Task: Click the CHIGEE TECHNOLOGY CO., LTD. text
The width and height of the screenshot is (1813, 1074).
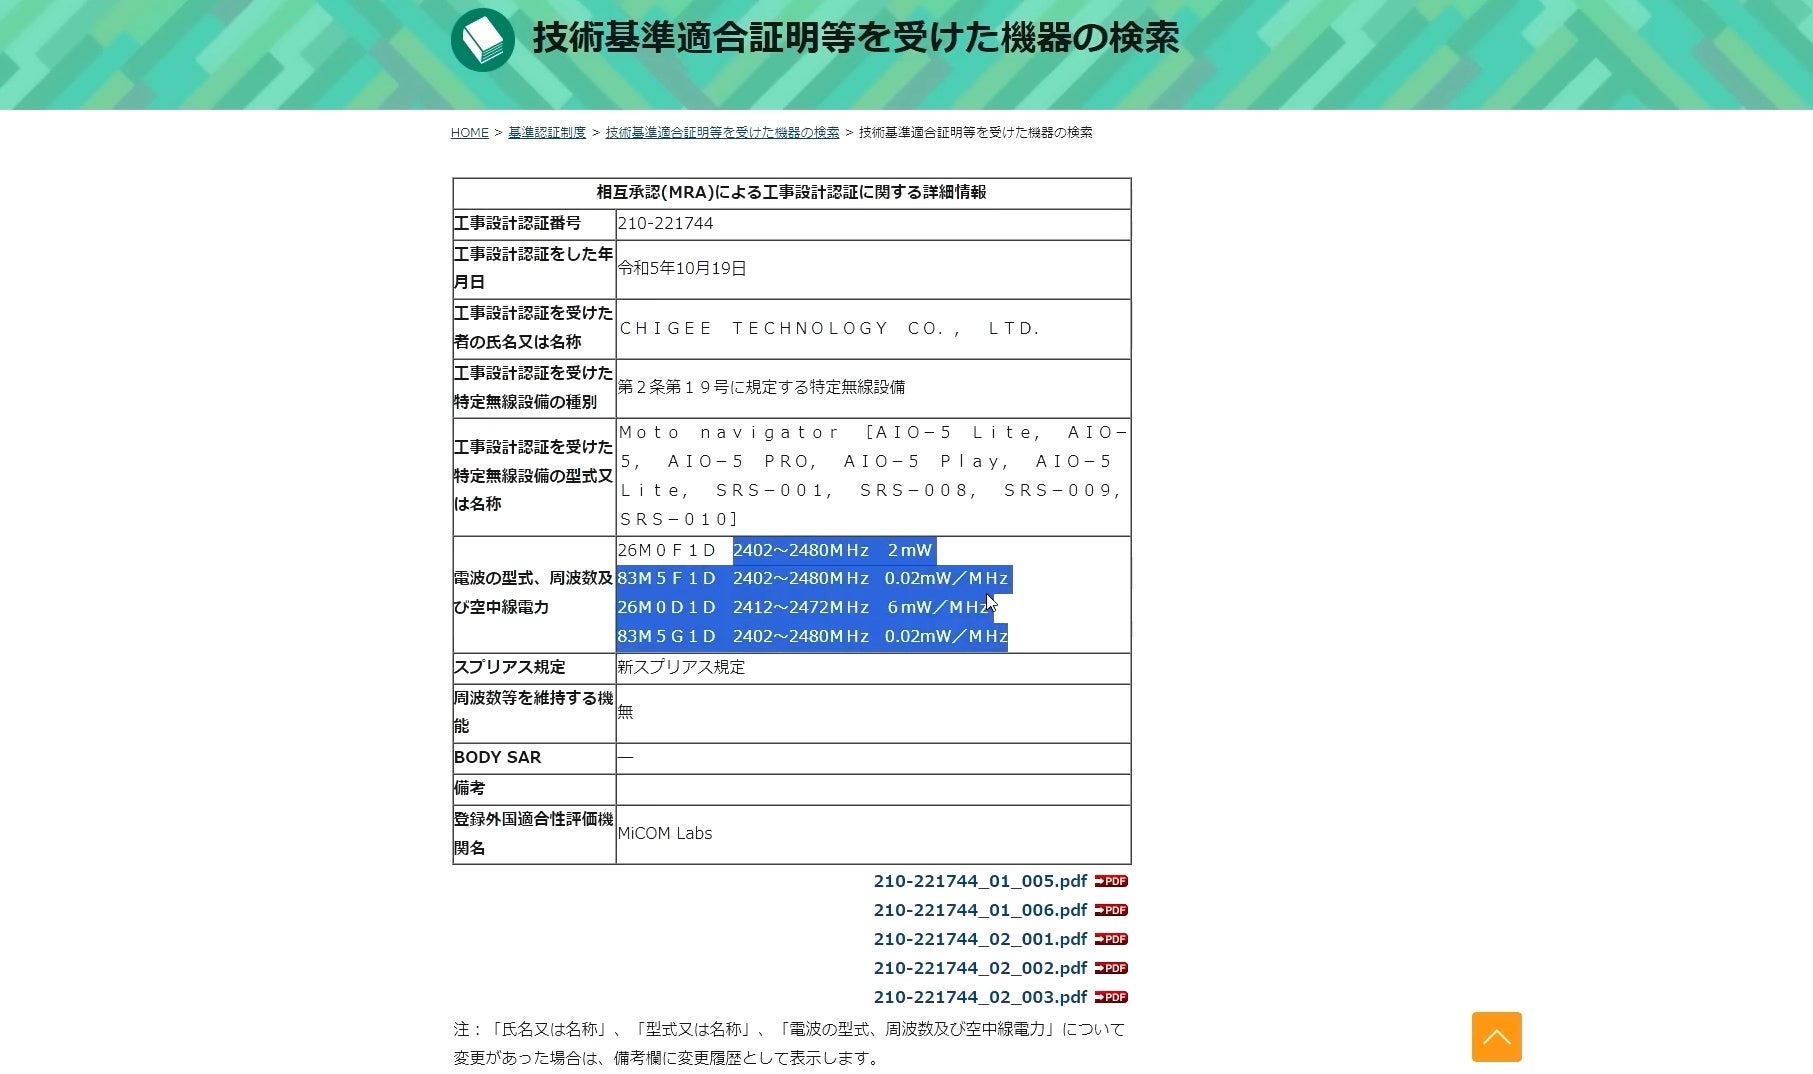Action: (x=830, y=328)
